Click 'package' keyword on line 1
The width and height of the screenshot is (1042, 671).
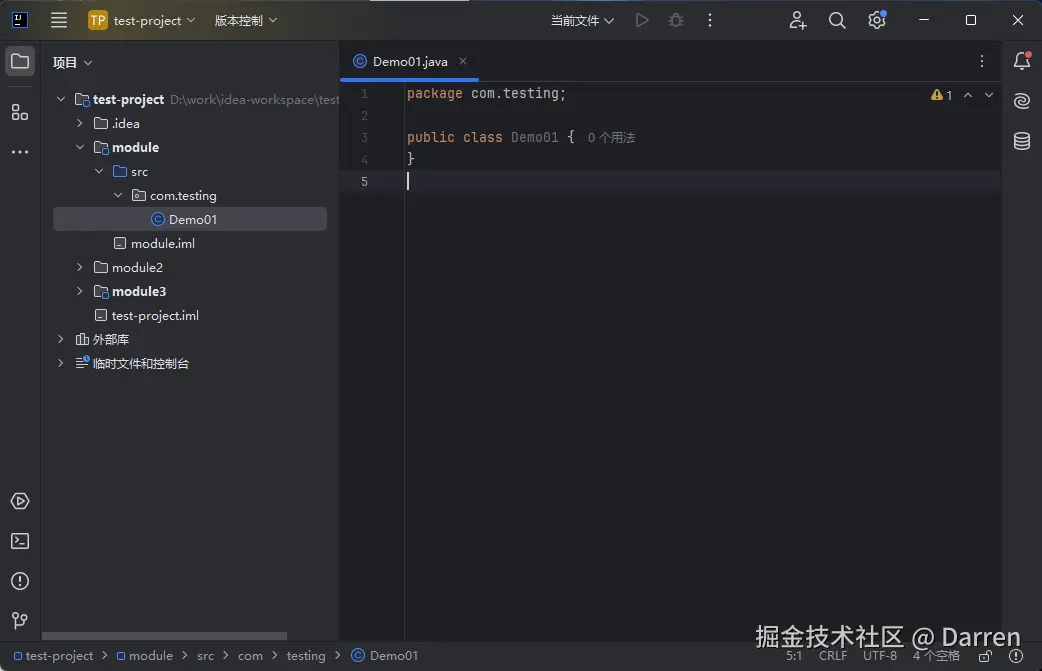(x=435, y=94)
